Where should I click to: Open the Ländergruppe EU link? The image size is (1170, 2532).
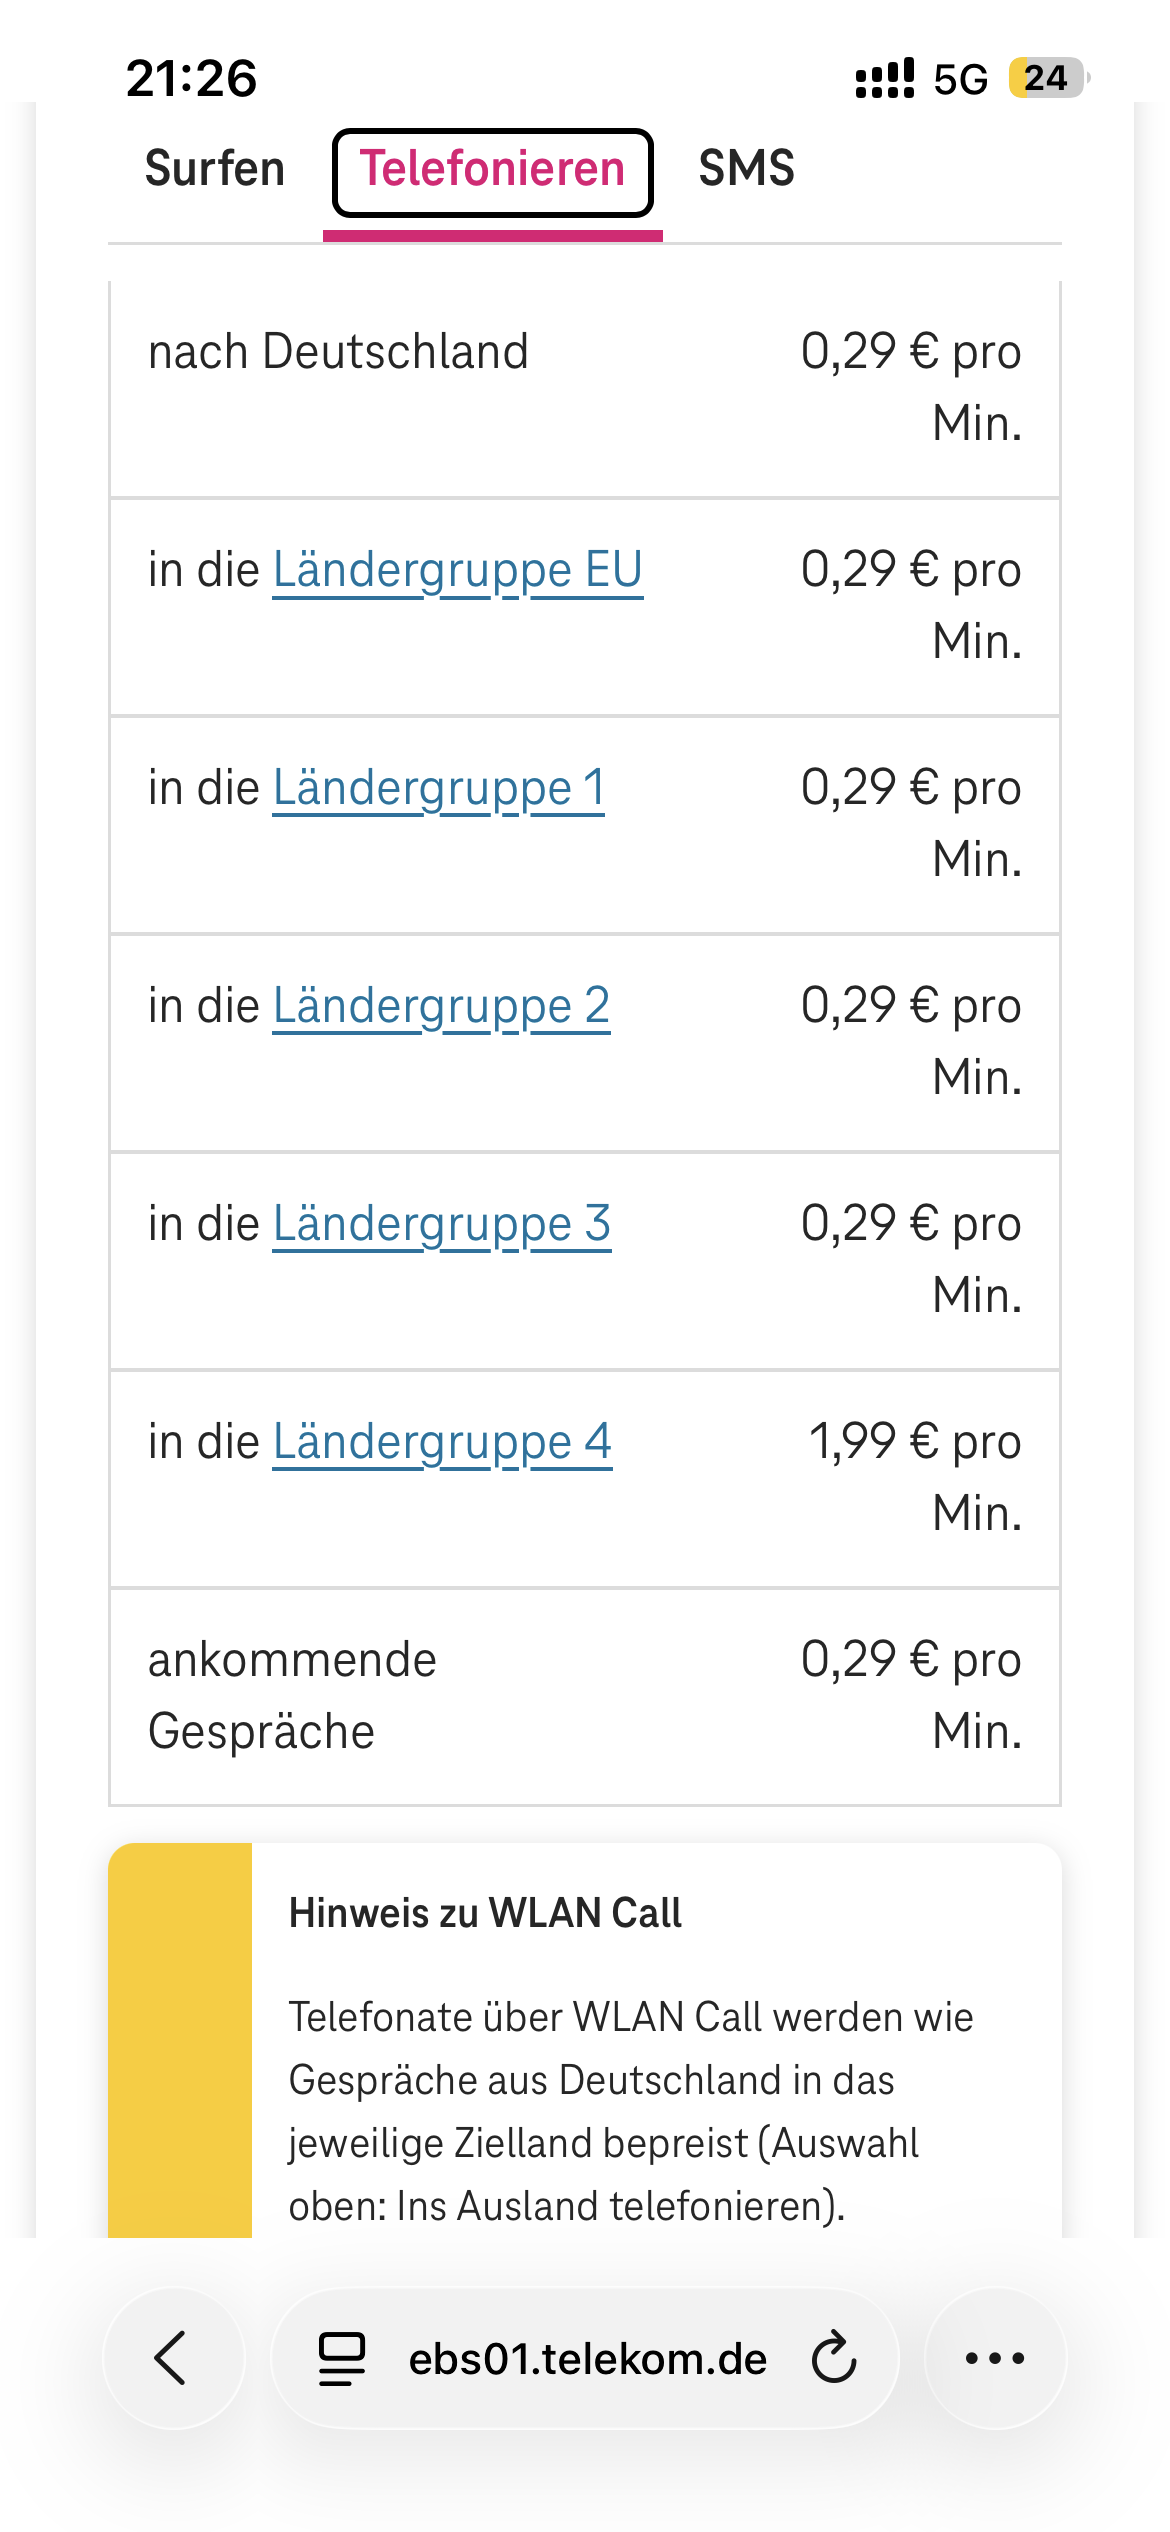coord(458,571)
